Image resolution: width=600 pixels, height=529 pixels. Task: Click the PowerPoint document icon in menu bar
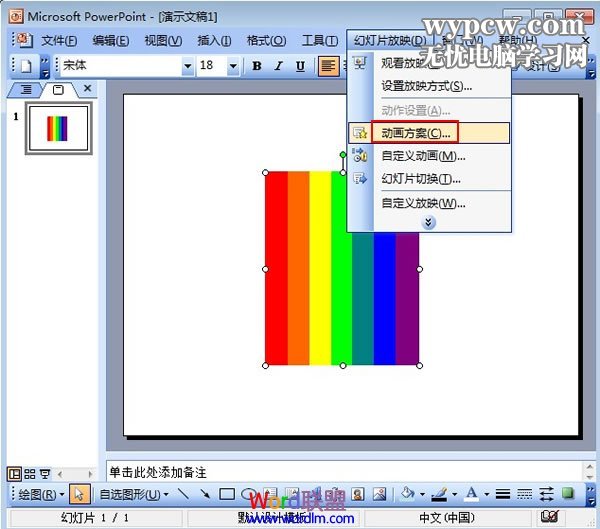pyautogui.click(x=24, y=40)
